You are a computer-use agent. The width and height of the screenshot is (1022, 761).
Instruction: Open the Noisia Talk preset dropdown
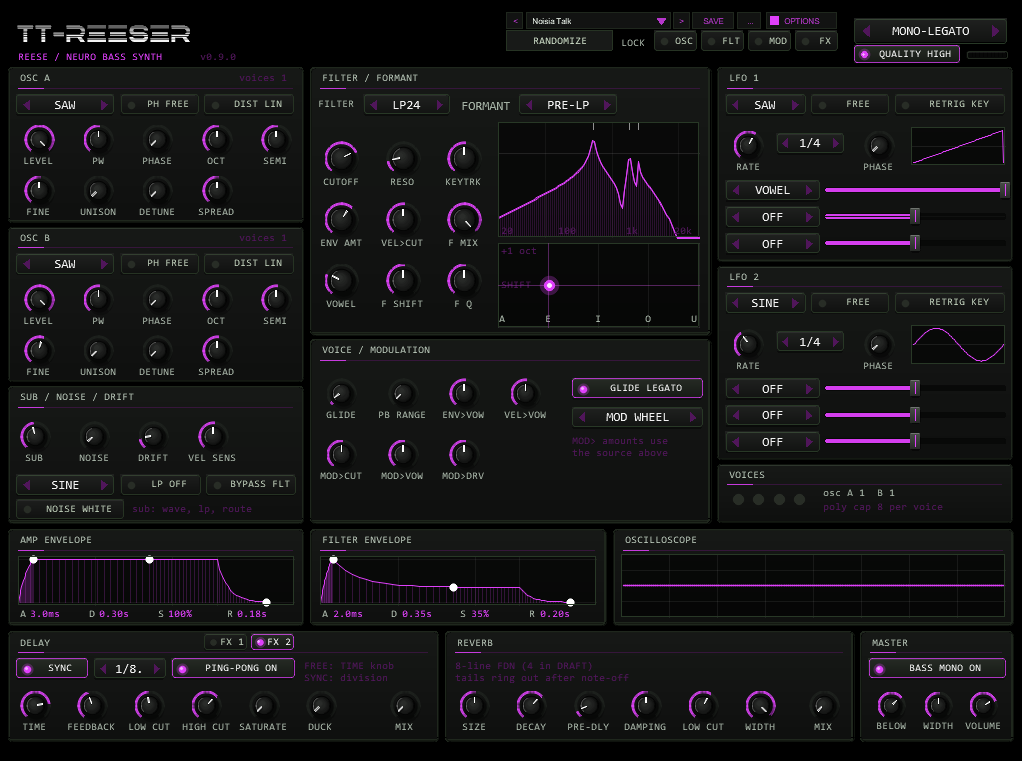(x=598, y=21)
